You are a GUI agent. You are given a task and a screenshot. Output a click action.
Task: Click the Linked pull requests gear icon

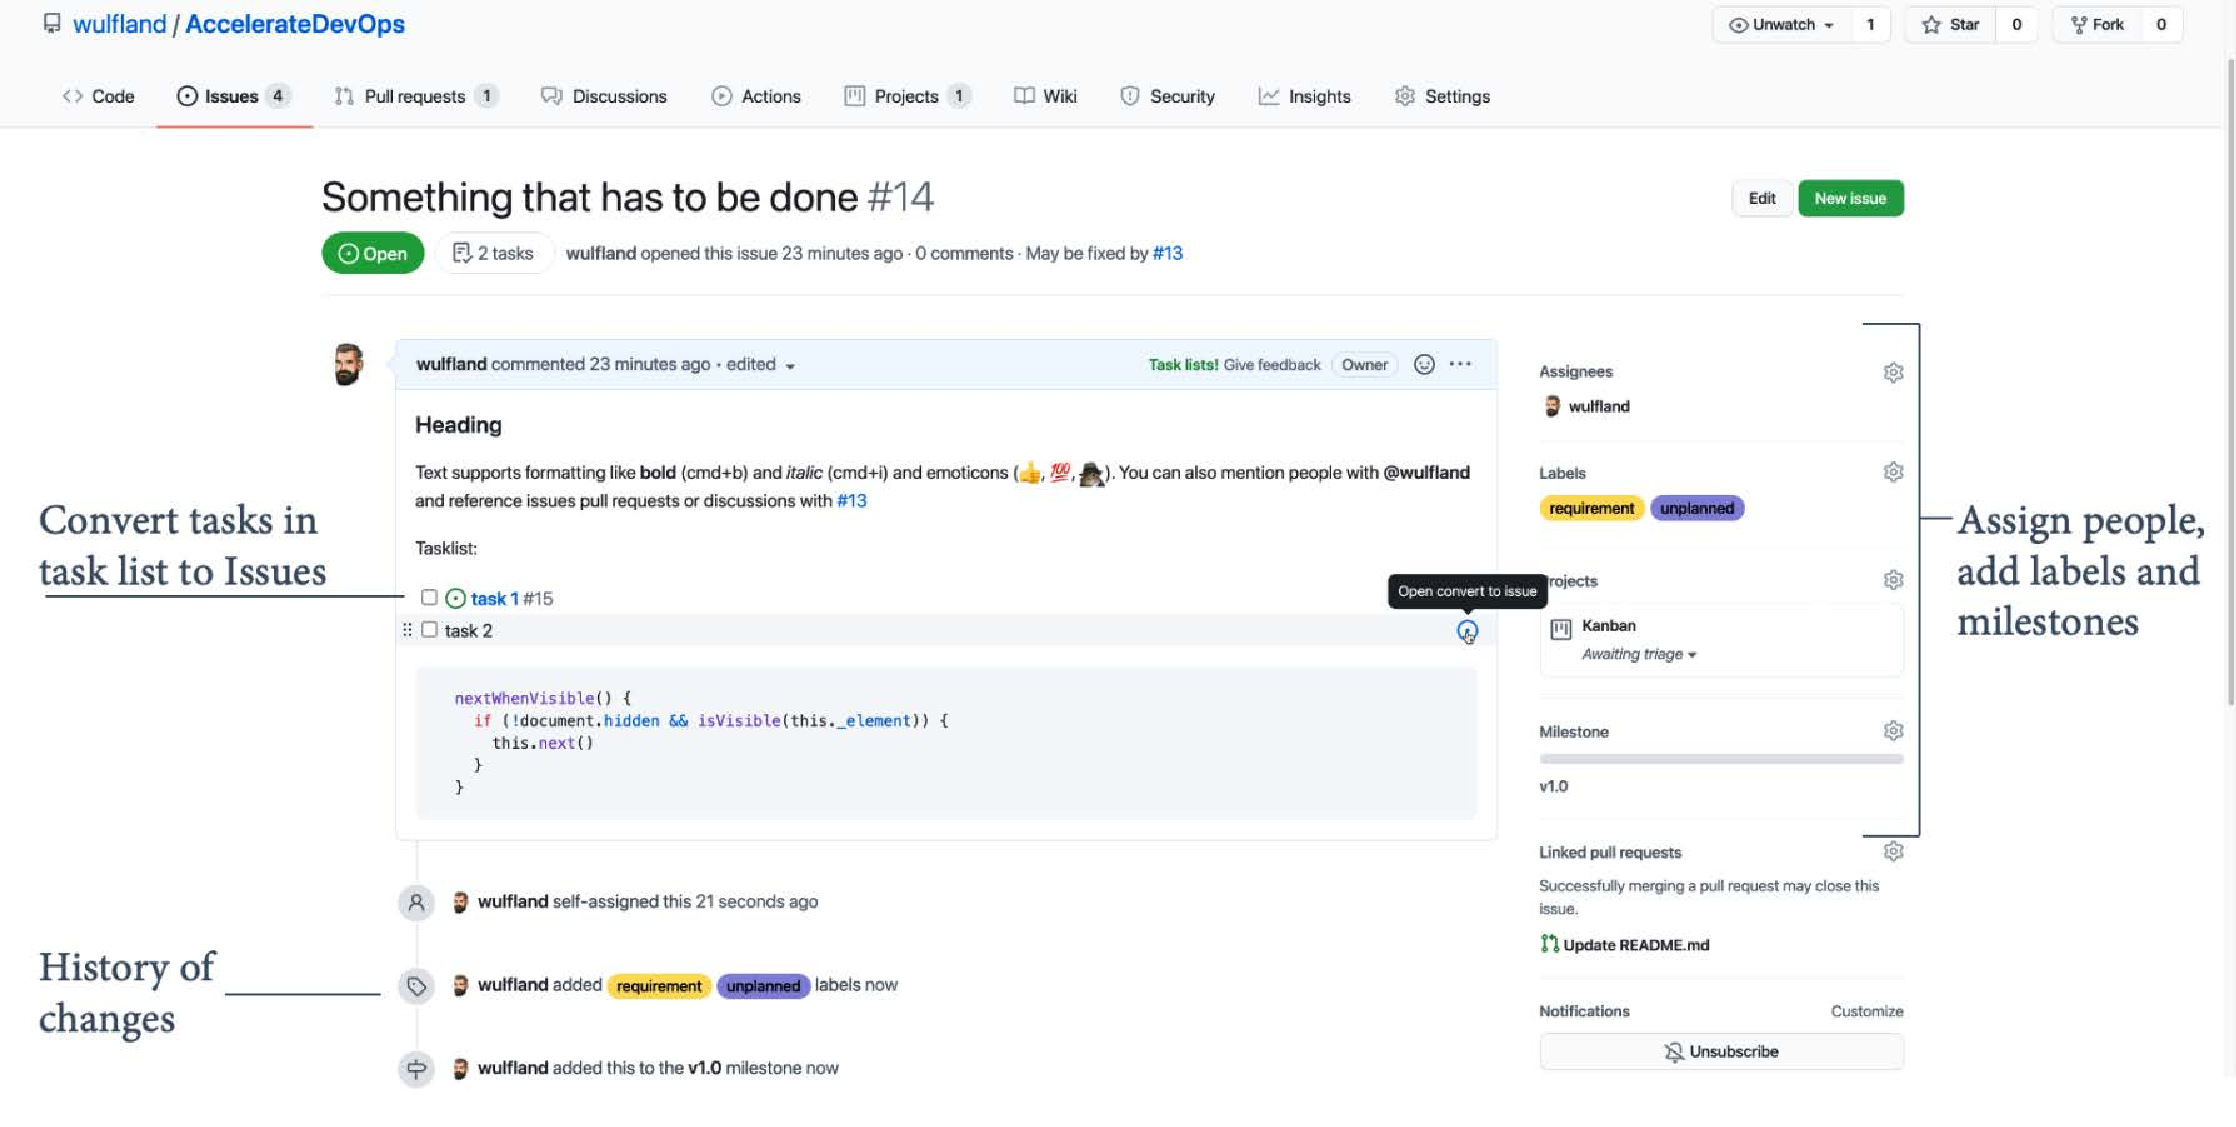1893,851
